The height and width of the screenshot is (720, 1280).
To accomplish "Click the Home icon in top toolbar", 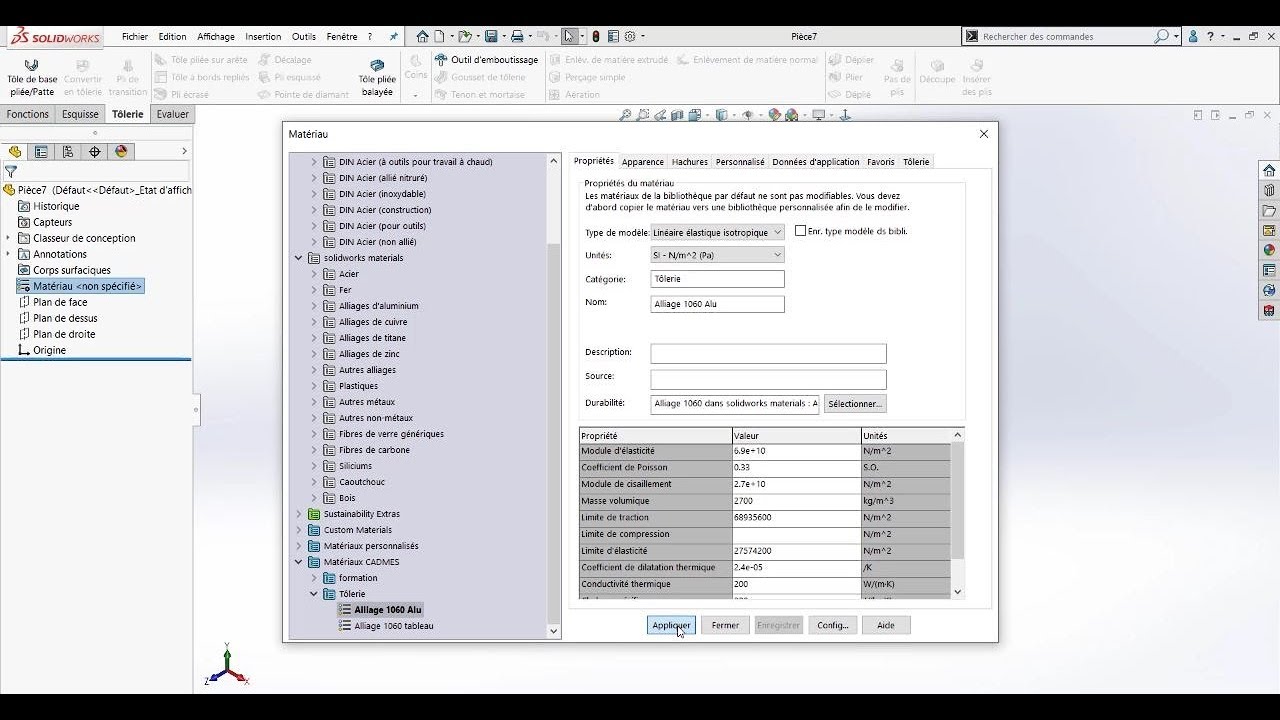I will tap(422, 36).
